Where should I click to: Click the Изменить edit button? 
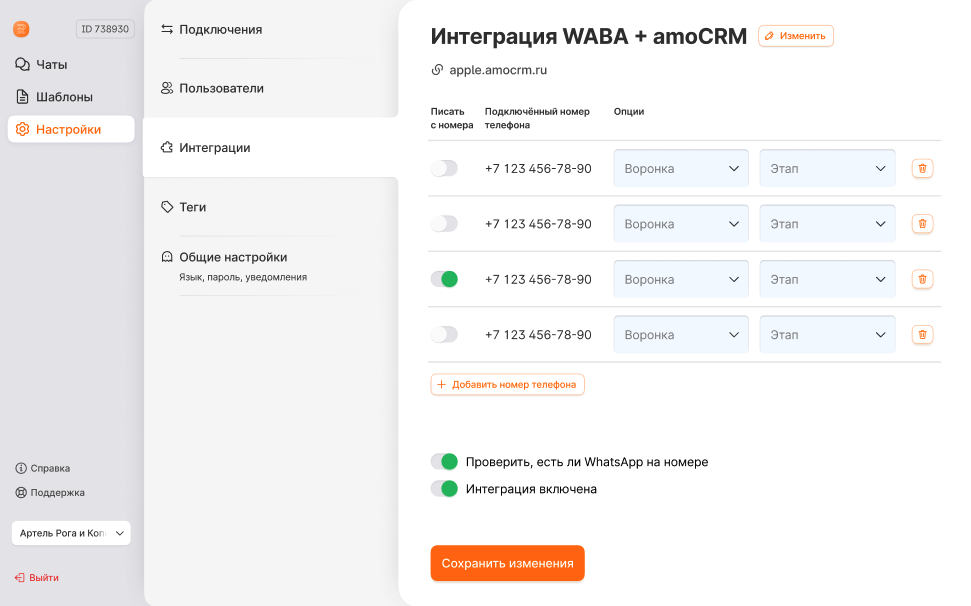click(796, 36)
